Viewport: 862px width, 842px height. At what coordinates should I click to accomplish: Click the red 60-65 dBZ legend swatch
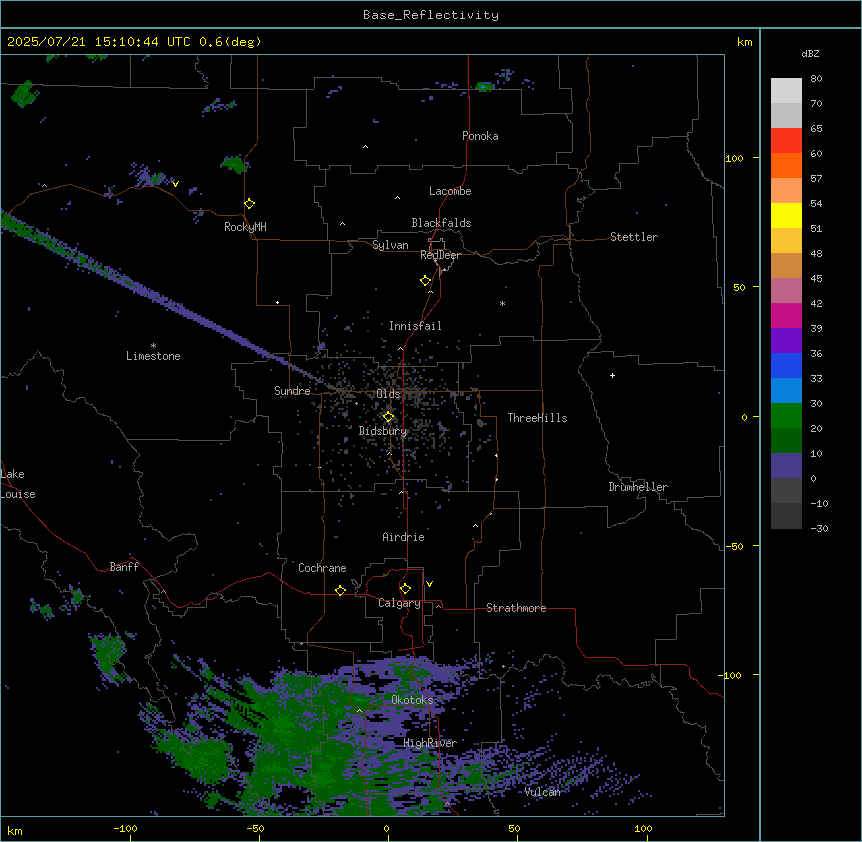786,141
